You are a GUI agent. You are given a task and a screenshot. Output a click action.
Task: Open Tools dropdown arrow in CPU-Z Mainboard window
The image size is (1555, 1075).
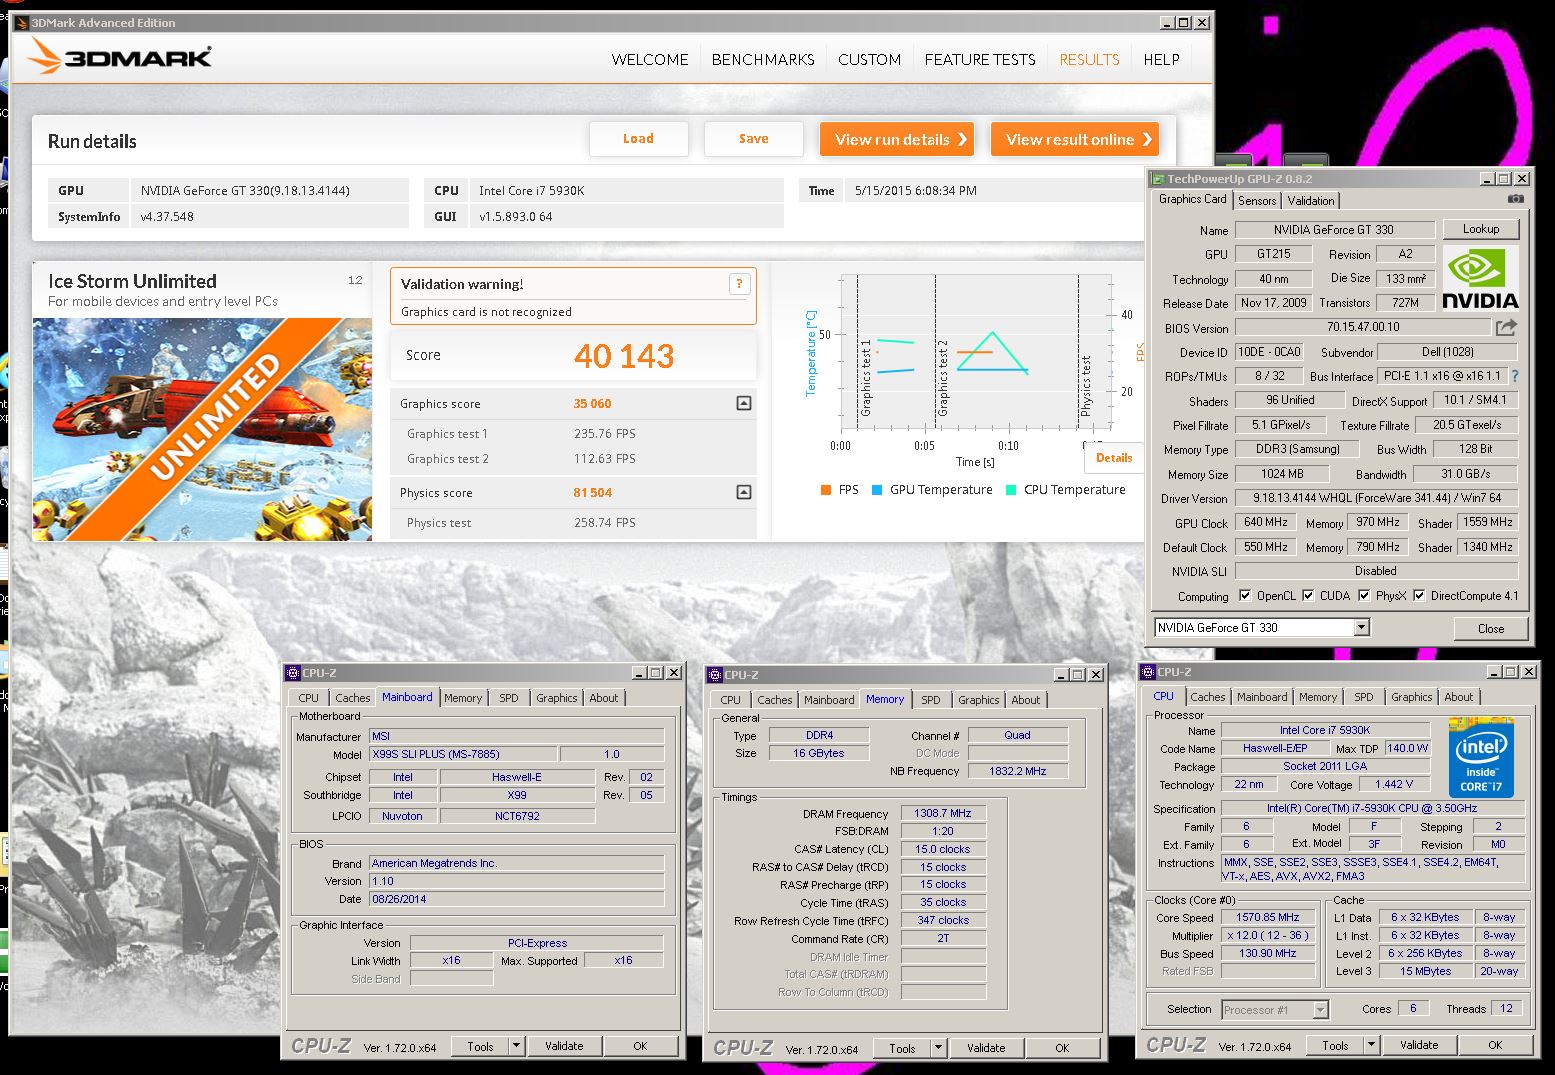[516, 1046]
